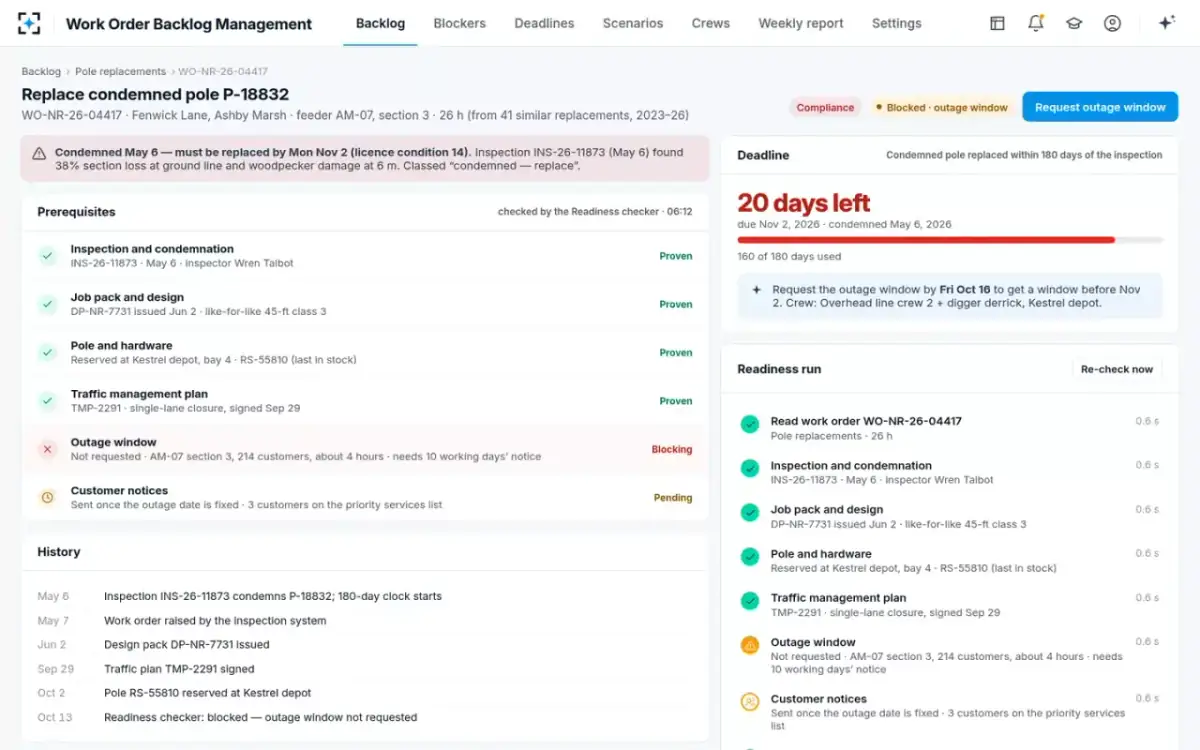Click Backlog breadcrumb link

[x=41, y=72]
